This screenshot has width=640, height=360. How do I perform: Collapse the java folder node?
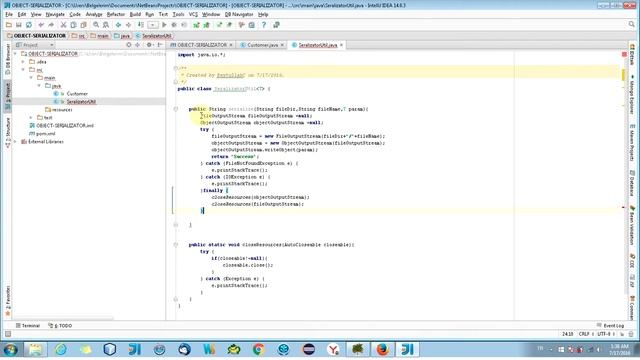(x=39, y=86)
